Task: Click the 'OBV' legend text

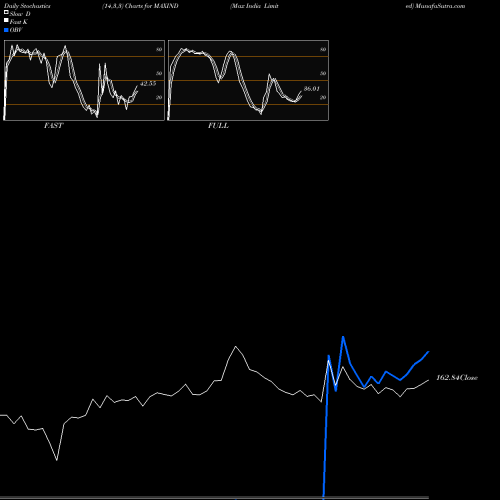Action: [16, 30]
